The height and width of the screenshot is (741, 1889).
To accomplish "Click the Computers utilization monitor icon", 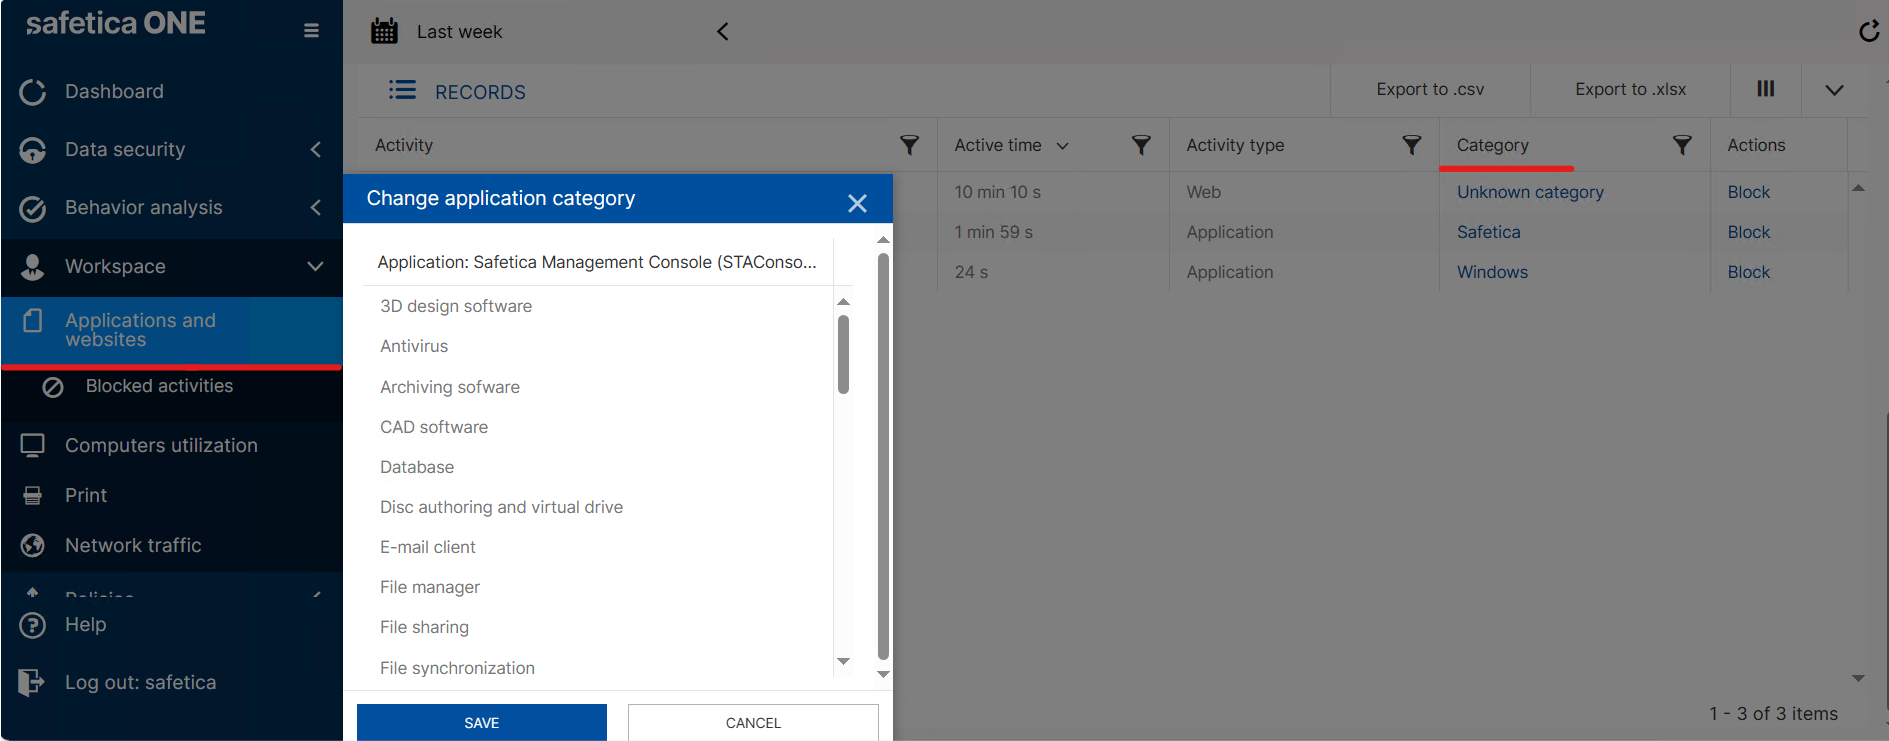I will 32,445.
